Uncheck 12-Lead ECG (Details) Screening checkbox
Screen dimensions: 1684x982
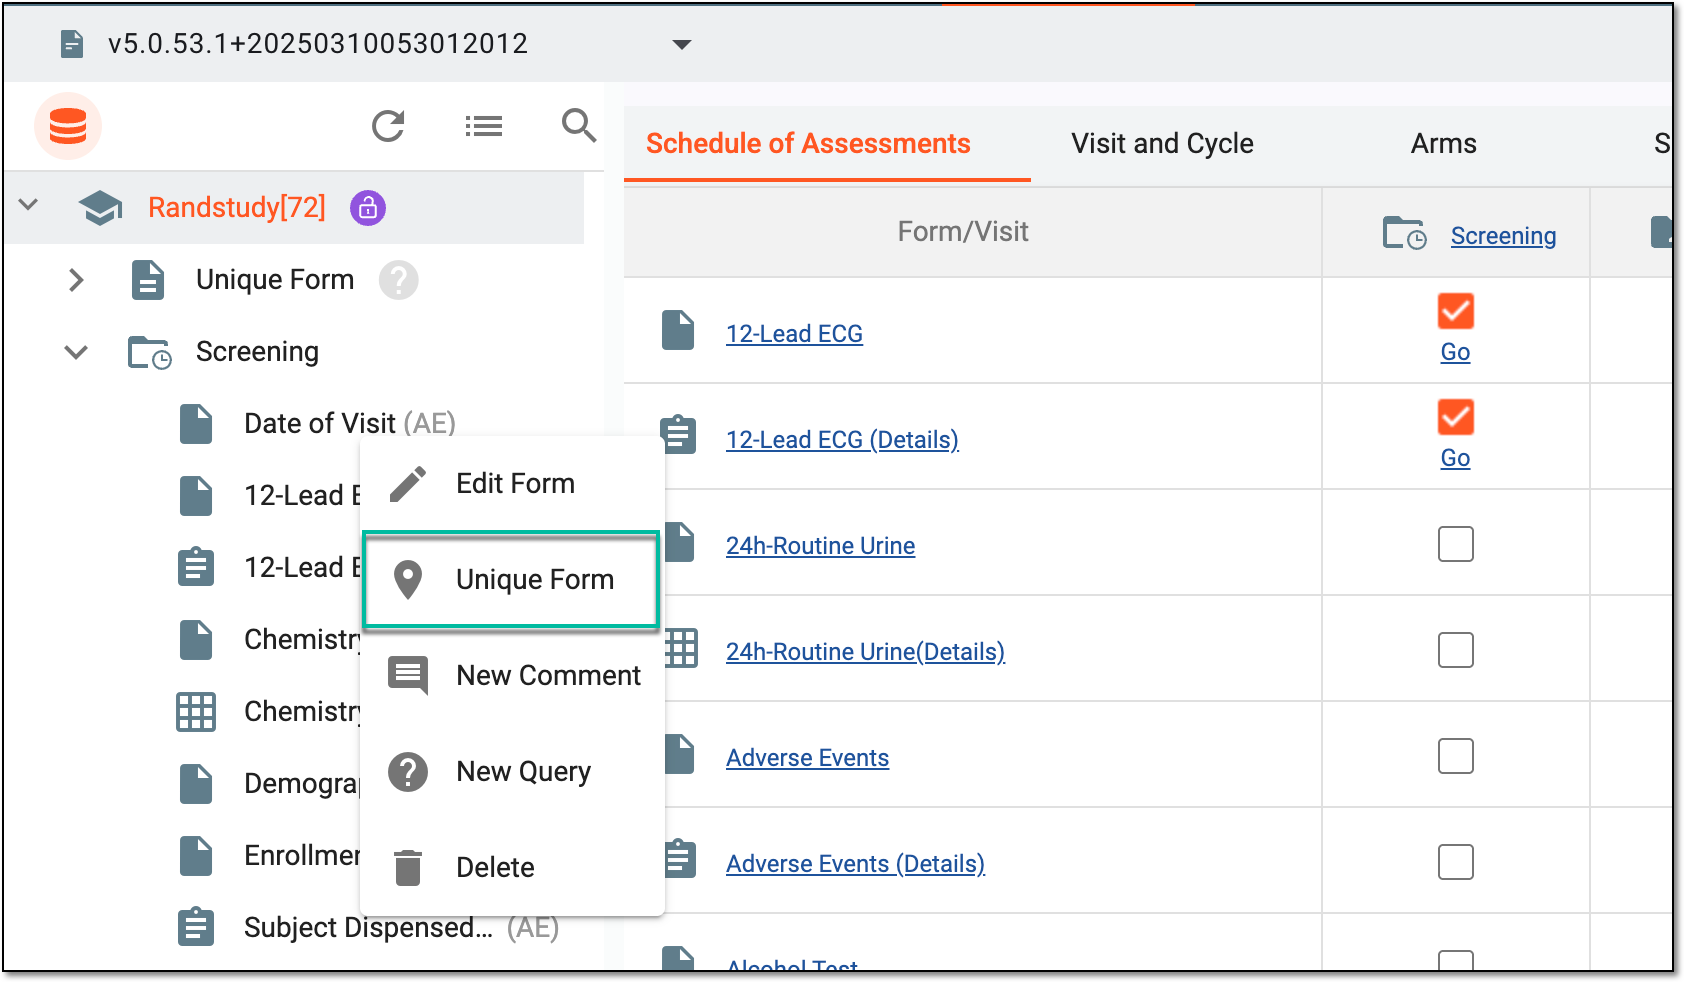click(x=1456, y=417)
